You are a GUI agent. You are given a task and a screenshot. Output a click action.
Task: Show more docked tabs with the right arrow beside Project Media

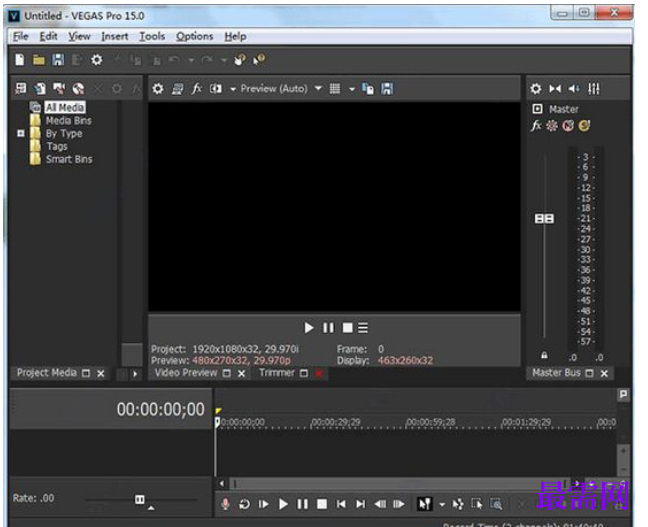(x=135, y=374)
